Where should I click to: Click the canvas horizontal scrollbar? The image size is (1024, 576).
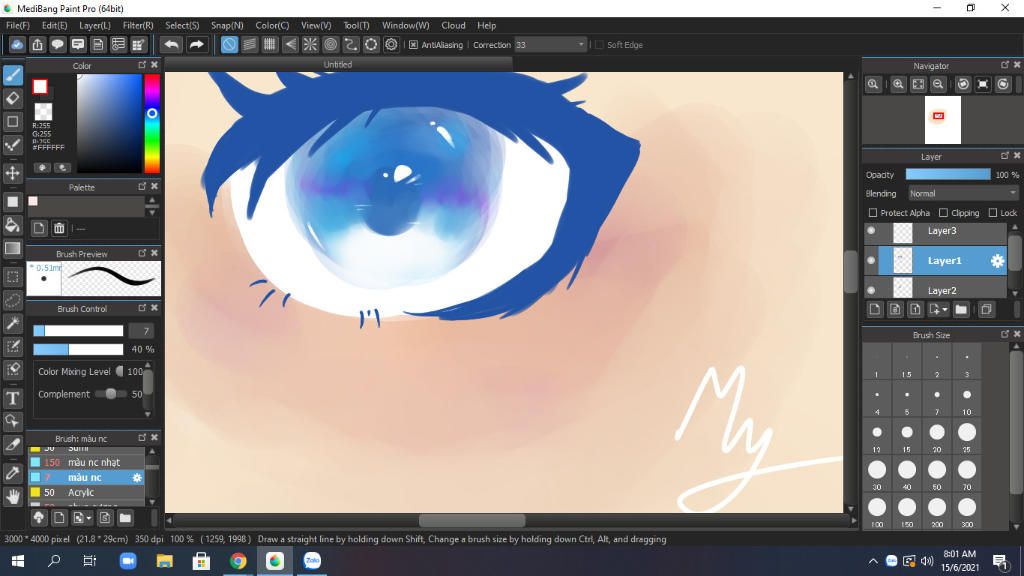[x=472, y=520]
